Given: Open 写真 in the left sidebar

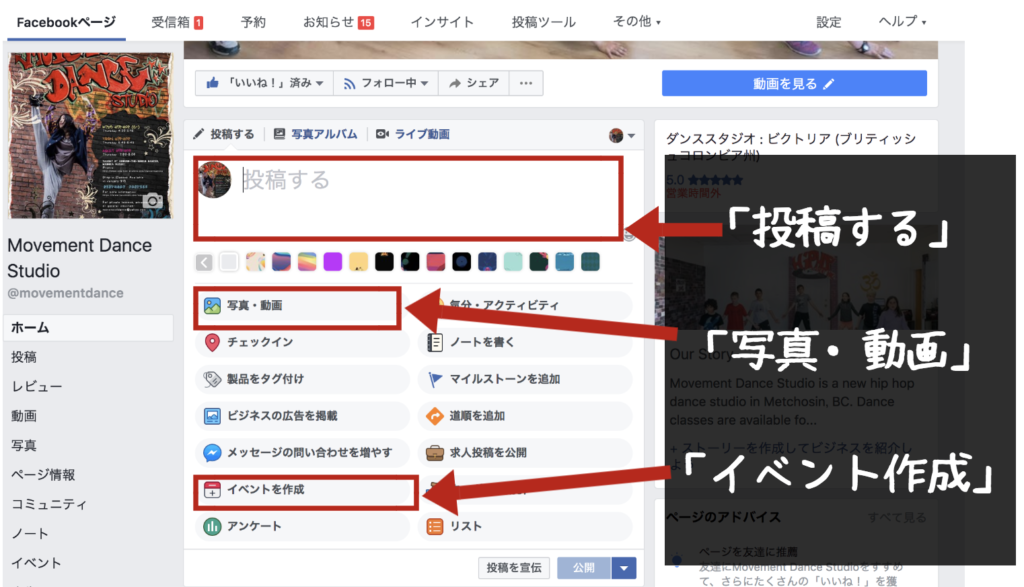Looking at the screenshot, I should coord(24,445).
